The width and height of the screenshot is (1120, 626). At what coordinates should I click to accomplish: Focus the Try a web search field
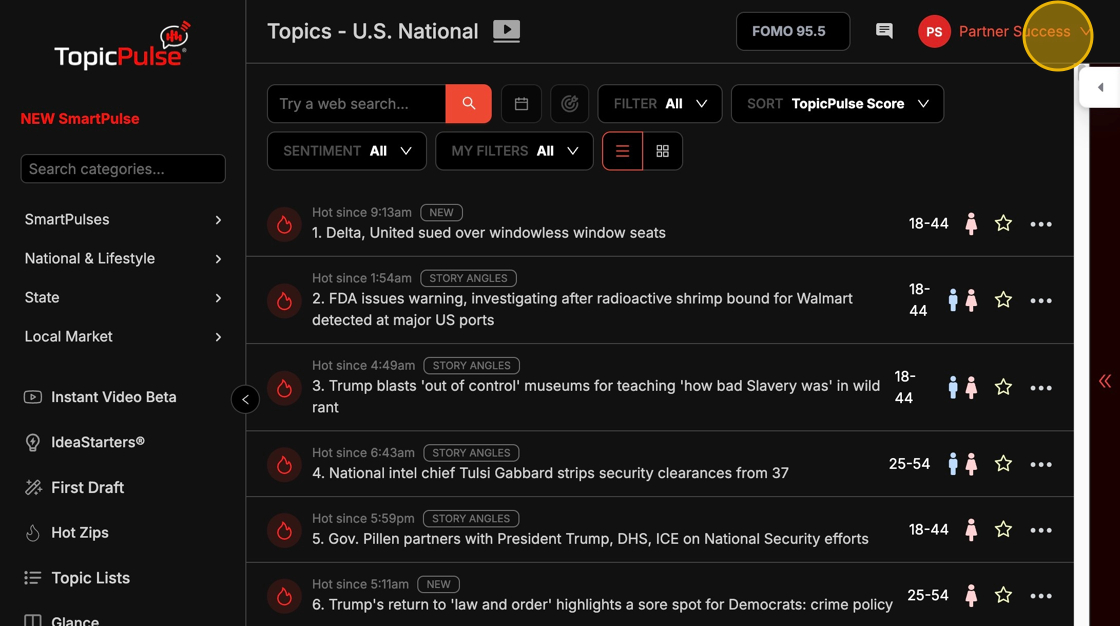[356, 104]
